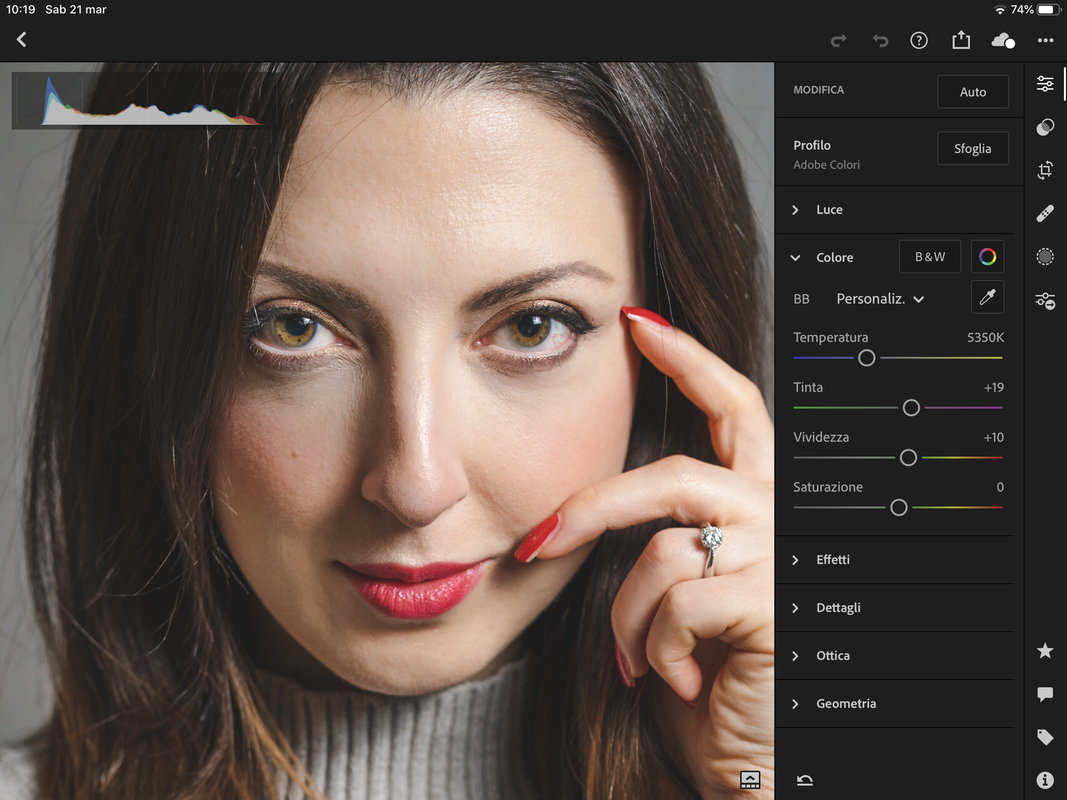Click the Profilo label
This screenshot has width=1067, height=800.
pyautogui.click(x=812, y=145)
